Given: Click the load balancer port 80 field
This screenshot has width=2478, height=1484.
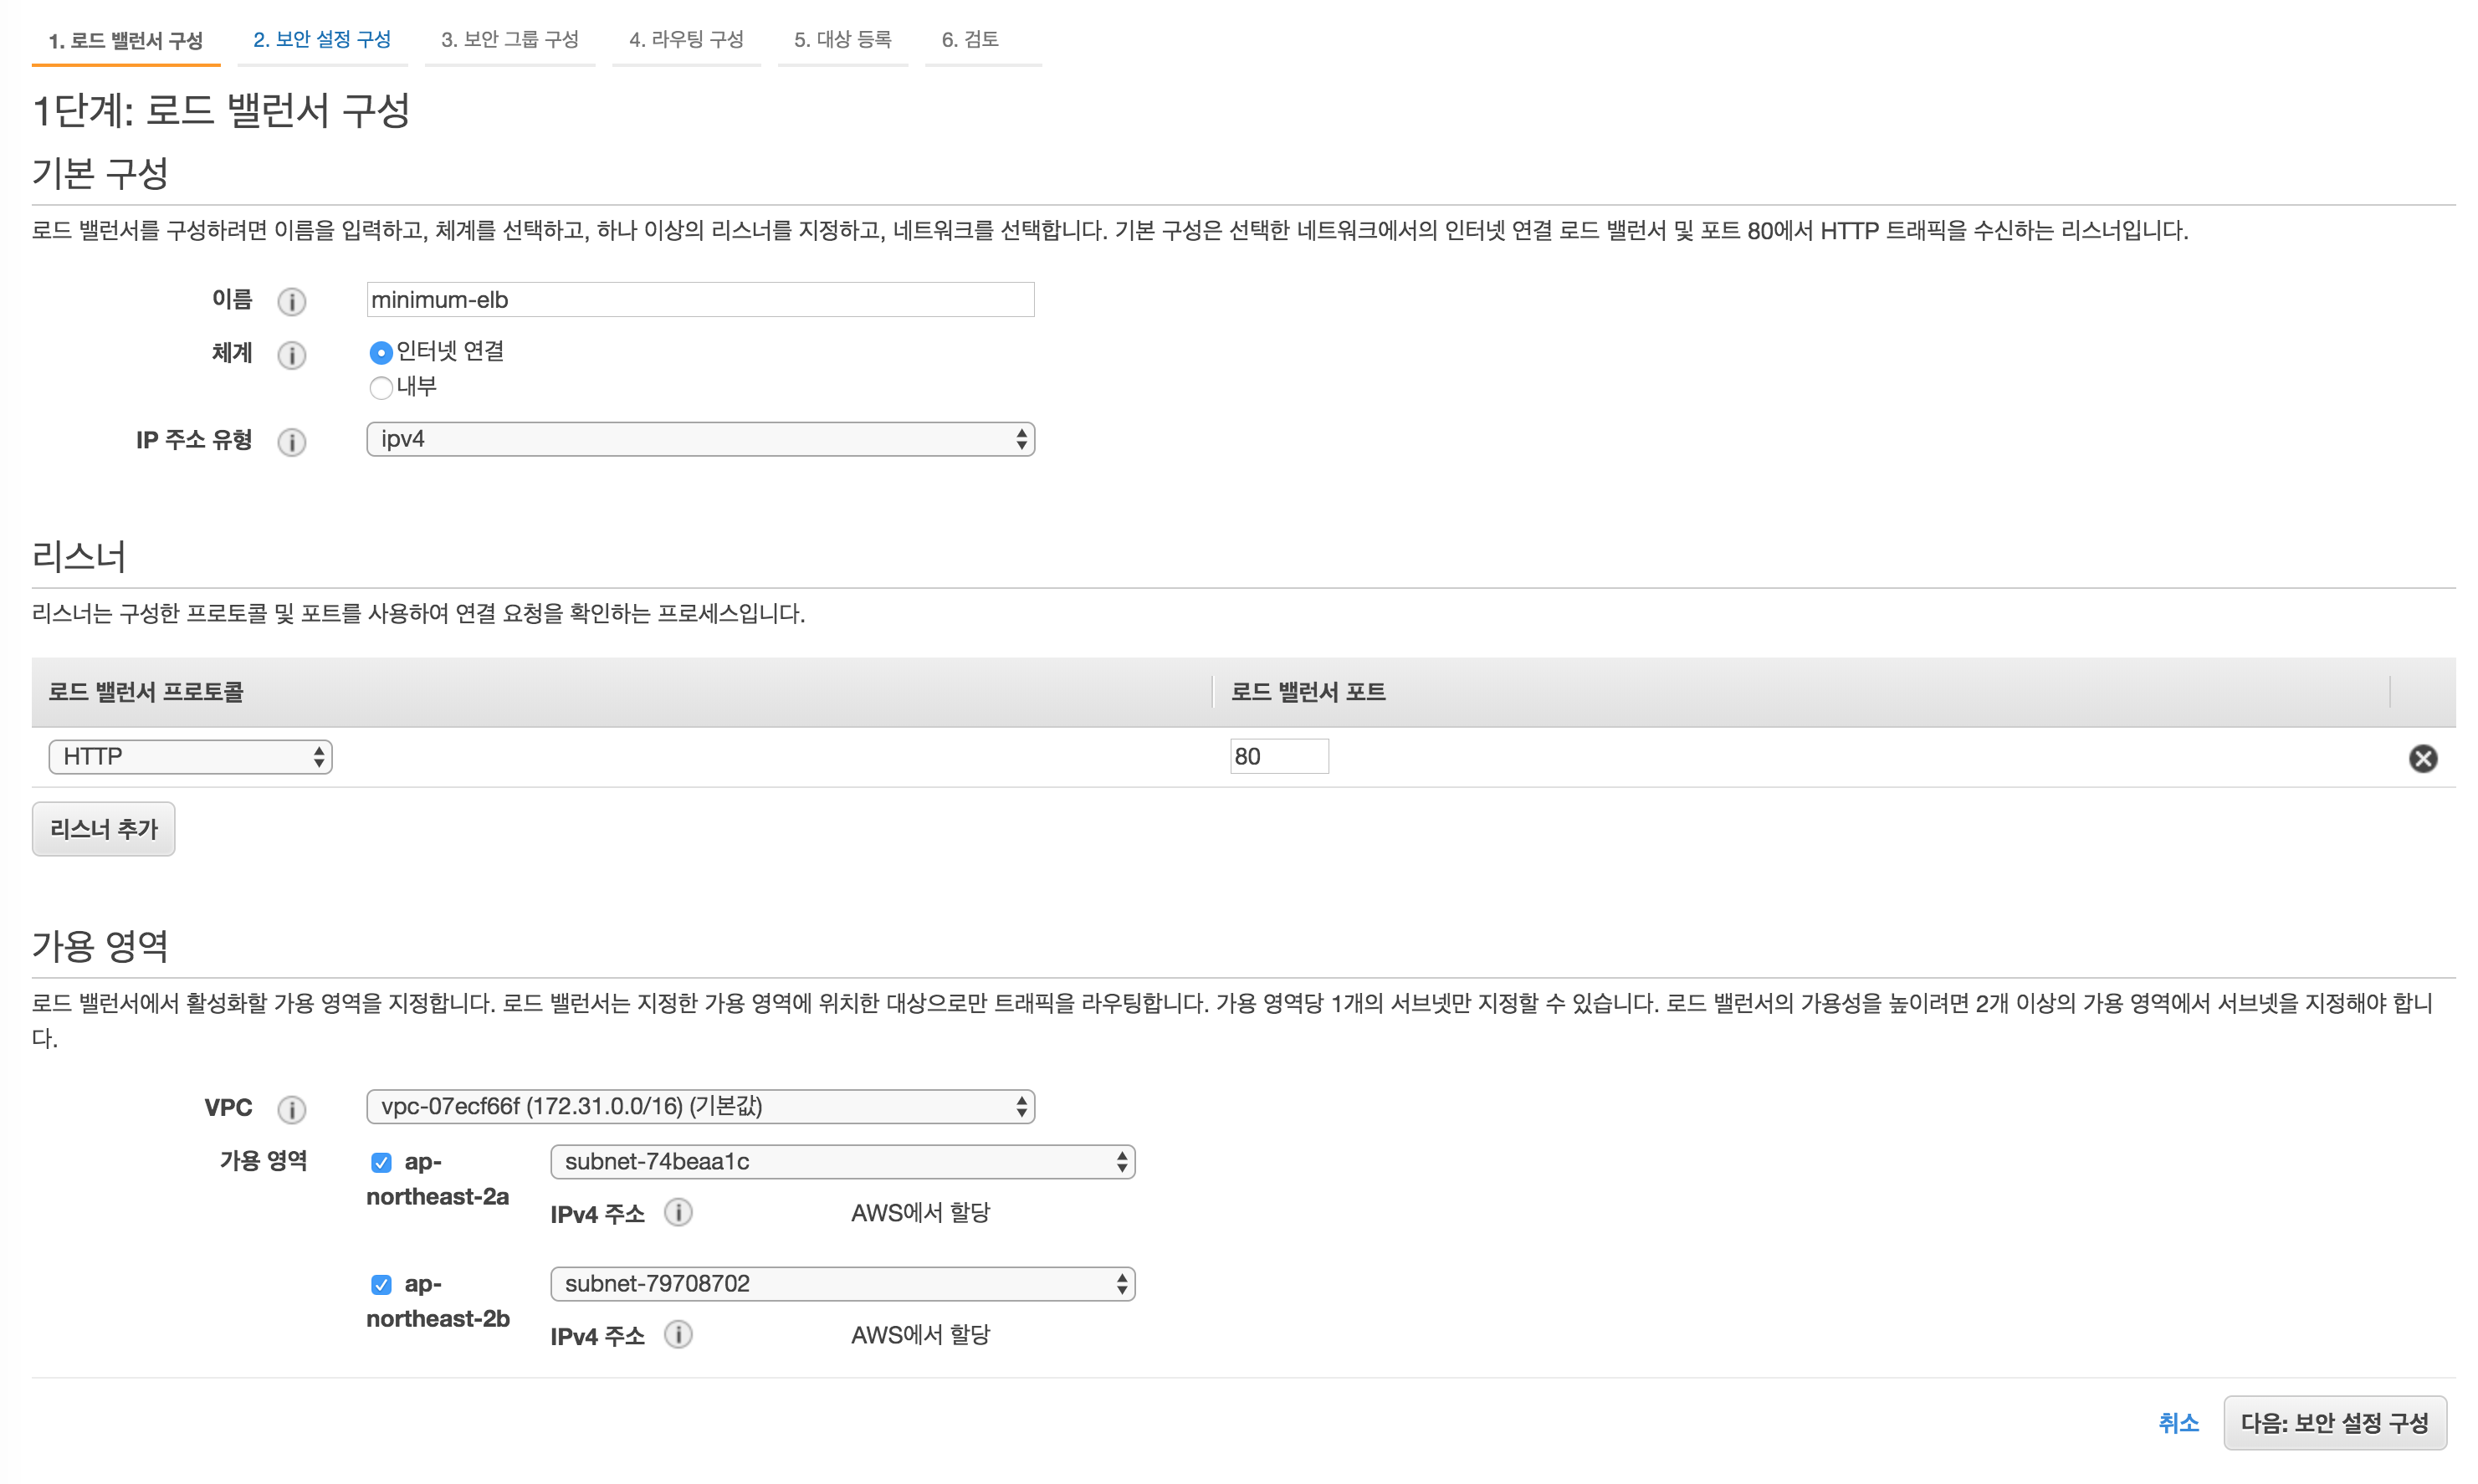Looking at the screenshot, I should pos(1278,757).
